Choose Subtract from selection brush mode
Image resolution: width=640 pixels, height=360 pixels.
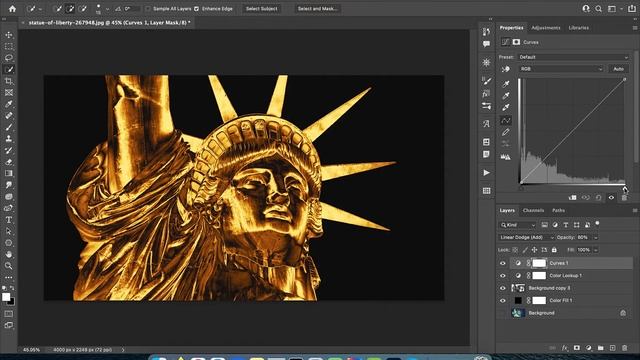point(83,9)
